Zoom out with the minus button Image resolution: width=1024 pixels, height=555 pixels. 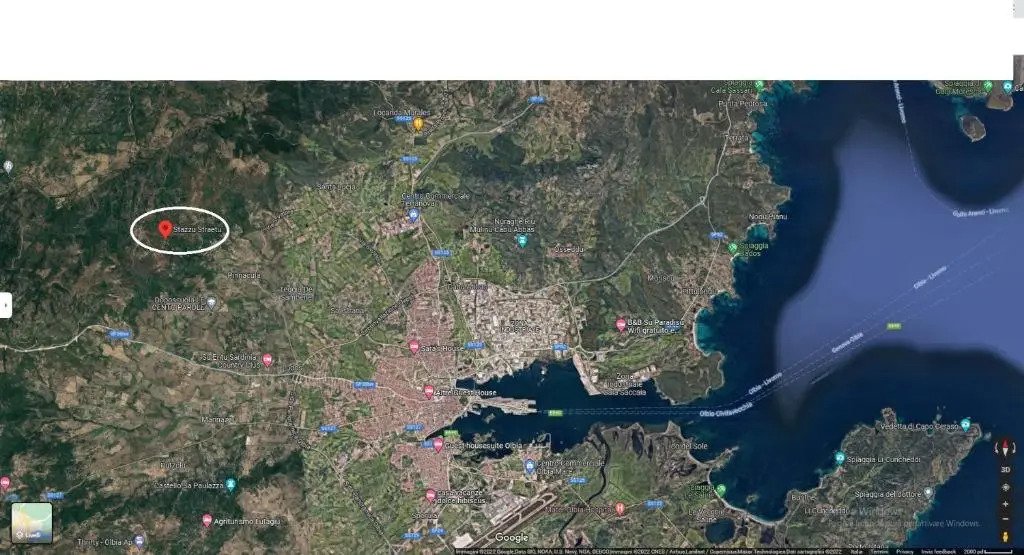pos(1005,519)
